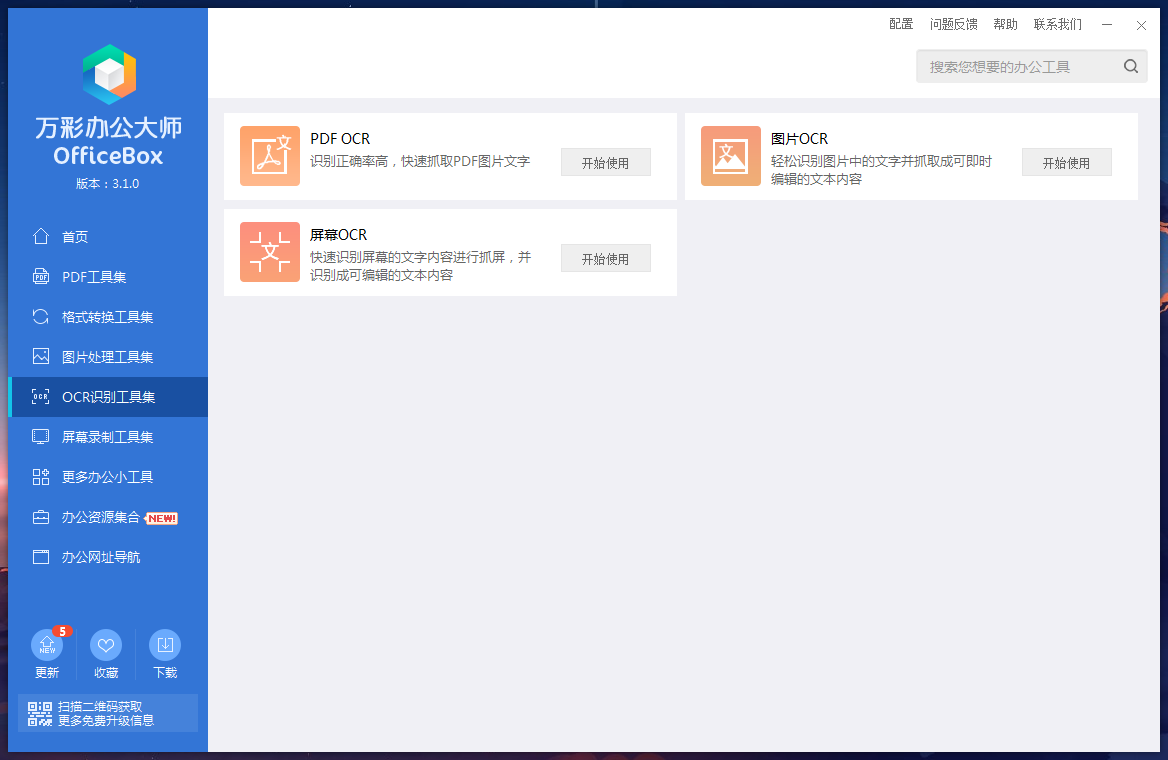Open 问题反馈 in top bar

click(953, 25)
